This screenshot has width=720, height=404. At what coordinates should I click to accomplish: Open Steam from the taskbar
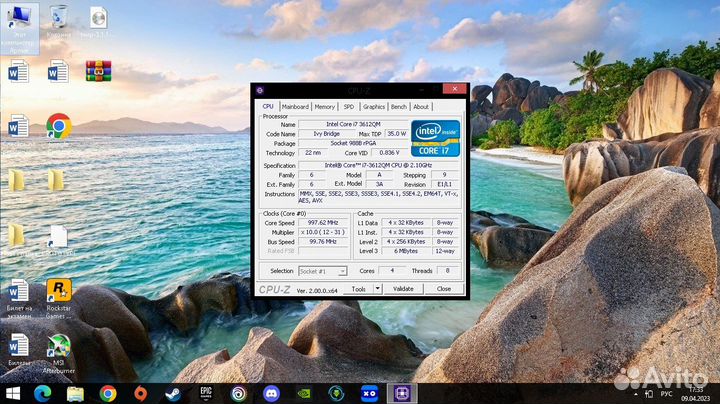click(173, 393)
